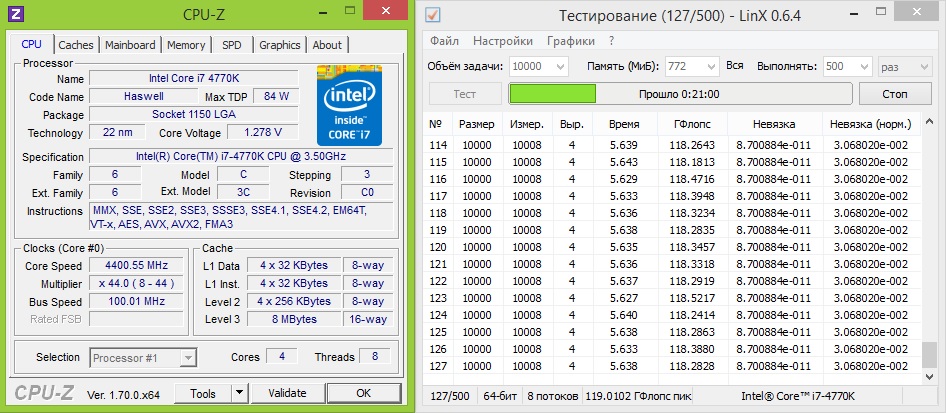Click the LinX checkmark app icon
The width and height of the screenshot is (946, 413).
[433, 14]
